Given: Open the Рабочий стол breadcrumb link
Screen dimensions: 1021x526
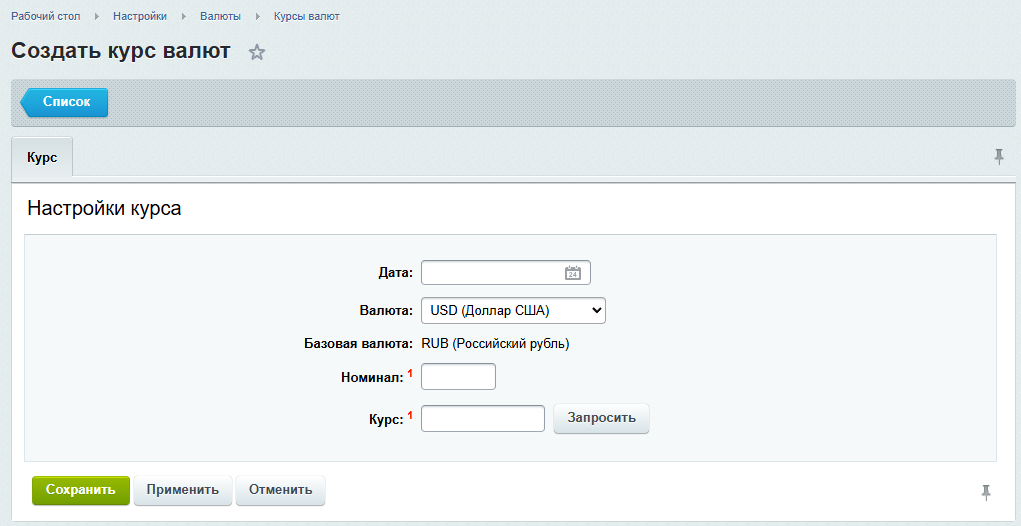Looking at the screenshot, I should click(x=46, y=16).
